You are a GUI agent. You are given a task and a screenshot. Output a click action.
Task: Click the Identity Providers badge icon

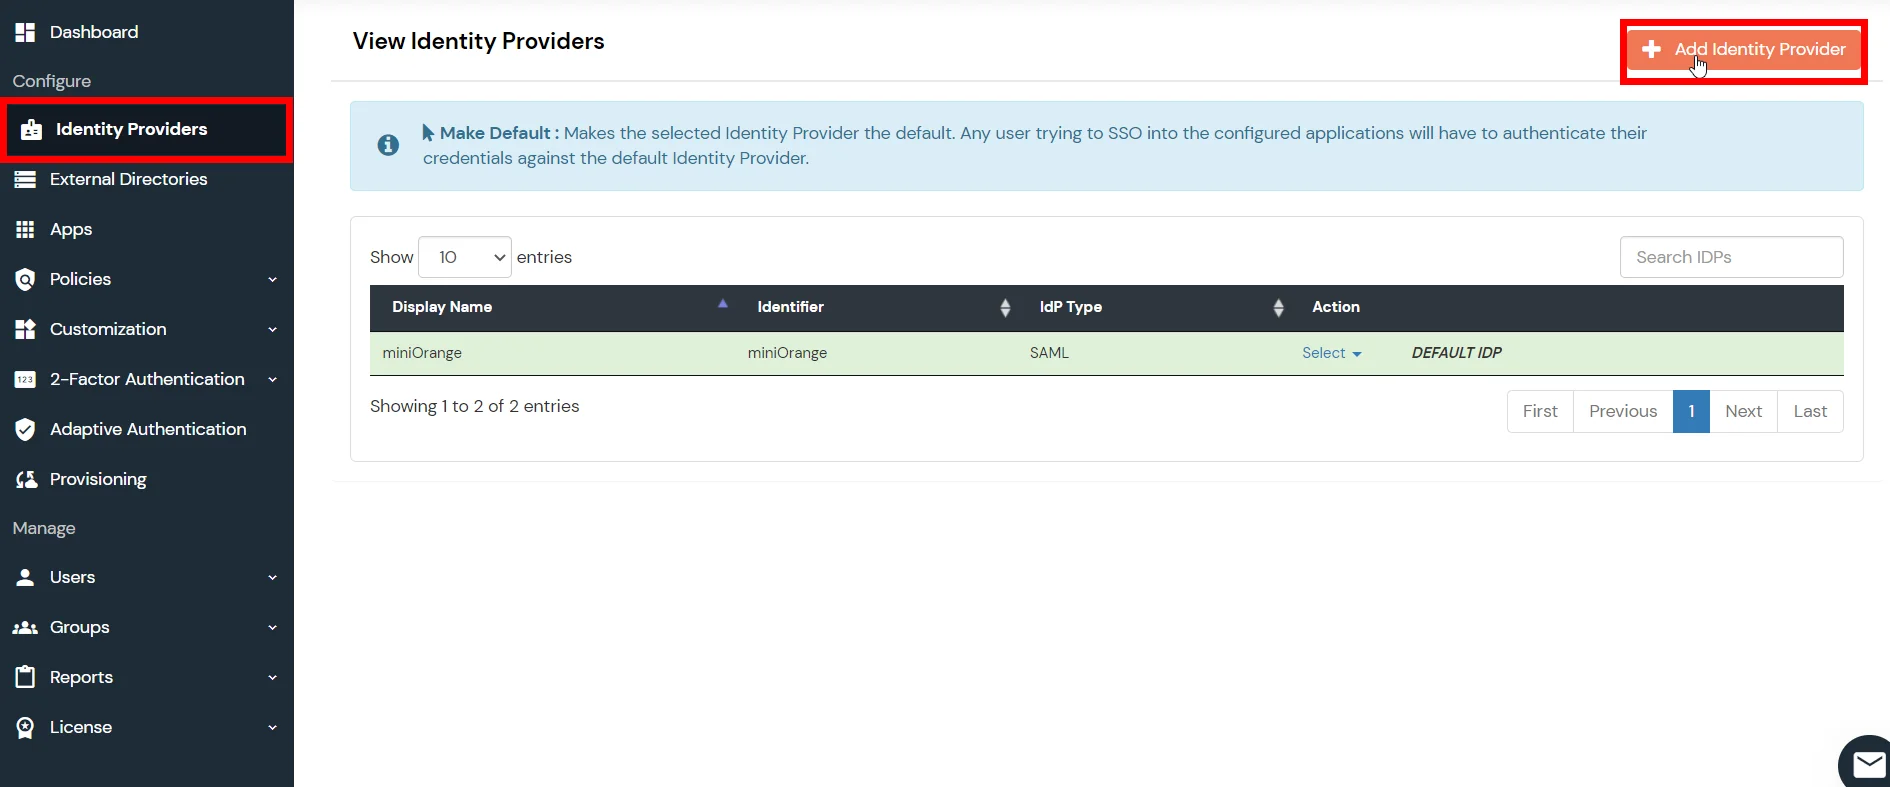[x=32, y=129]
